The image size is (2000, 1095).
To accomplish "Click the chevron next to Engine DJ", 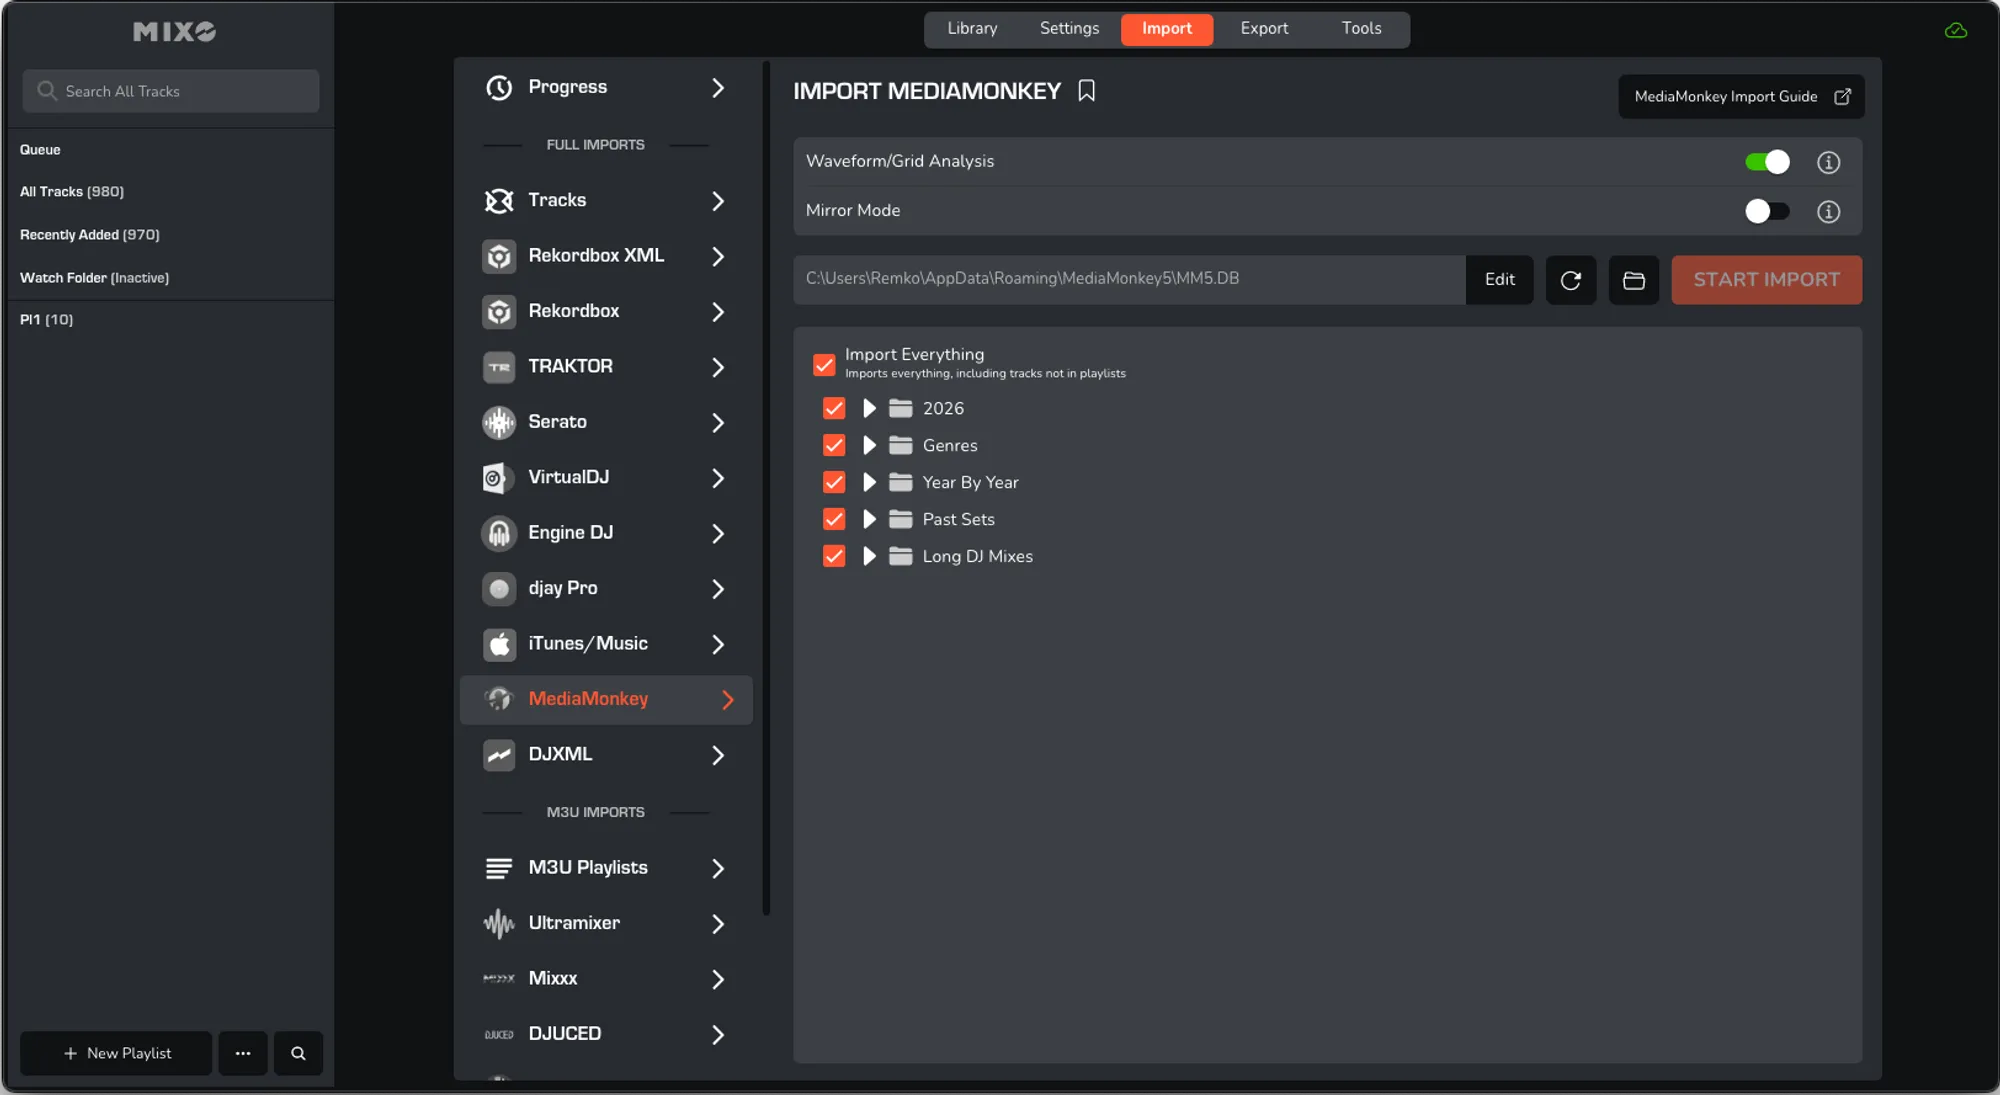I will click(718, 534).
